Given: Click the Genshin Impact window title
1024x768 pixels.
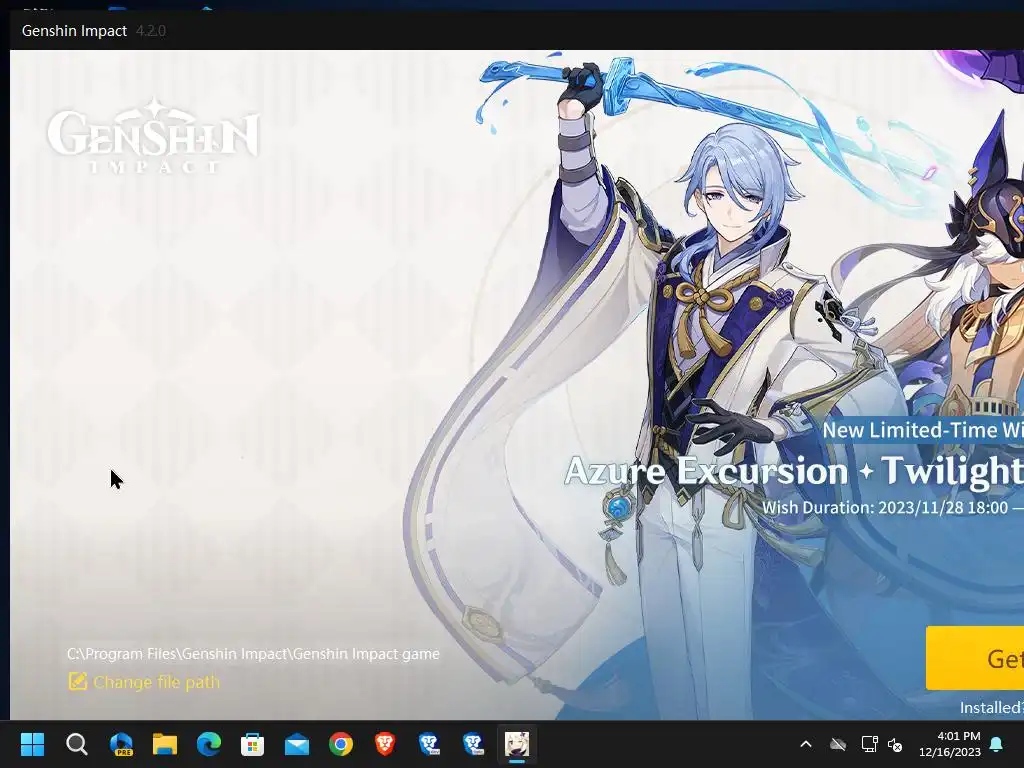Looking at the screenshot, I should pyautogui.click(x=74, y=31).
